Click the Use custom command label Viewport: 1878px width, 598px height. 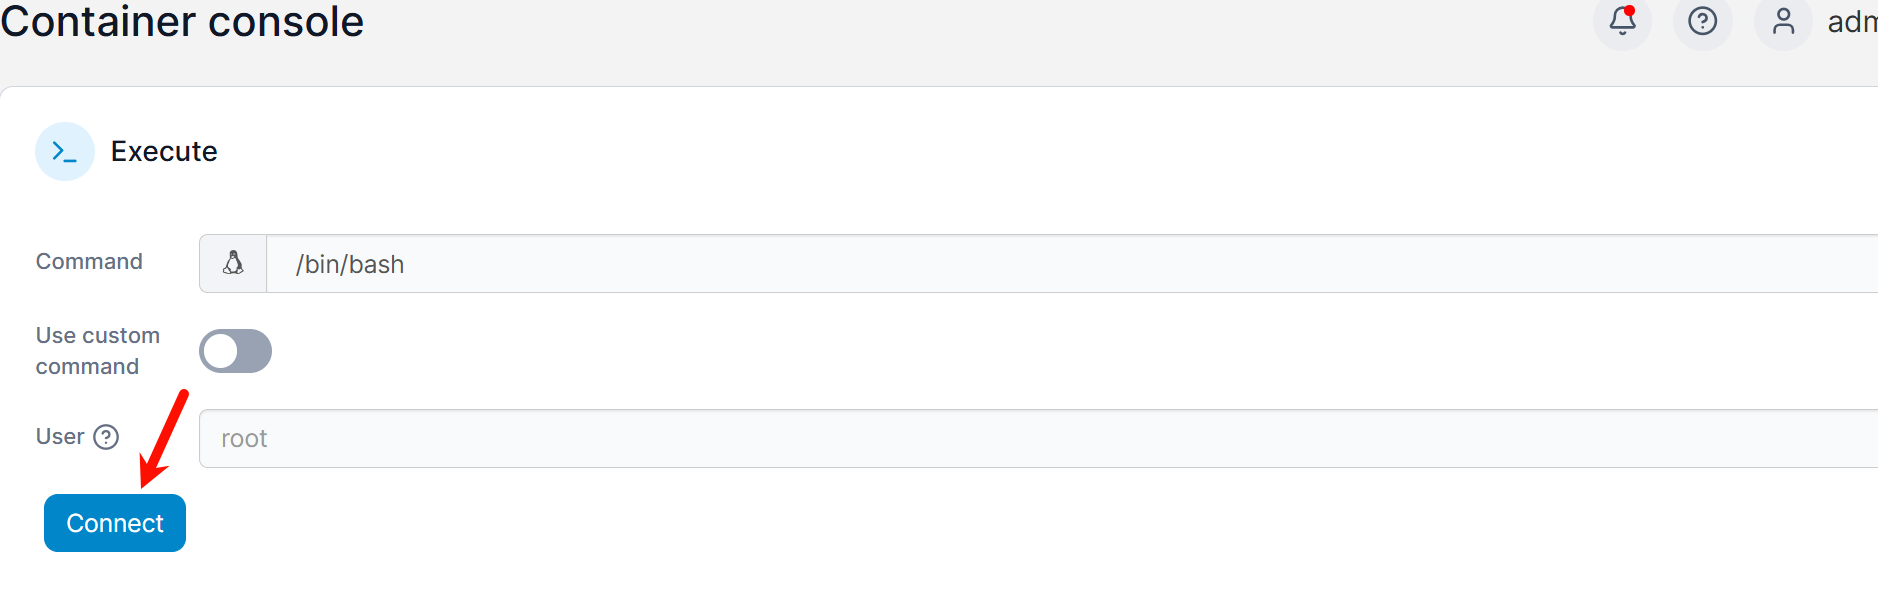tap(97, 351)
